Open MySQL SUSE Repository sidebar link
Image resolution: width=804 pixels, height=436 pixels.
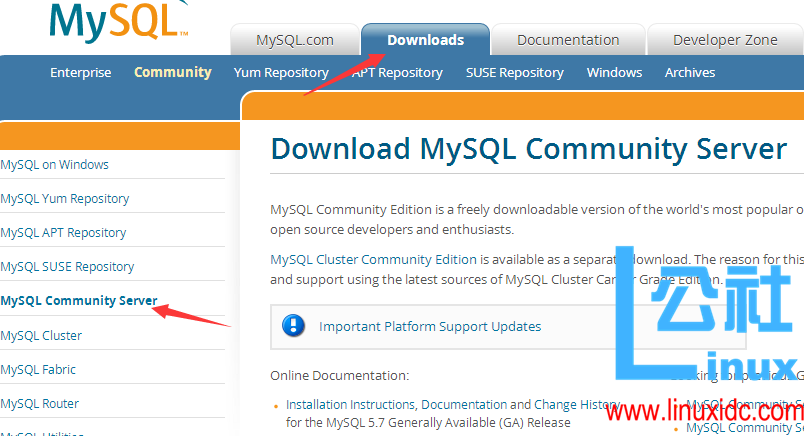tap(67, 267)
